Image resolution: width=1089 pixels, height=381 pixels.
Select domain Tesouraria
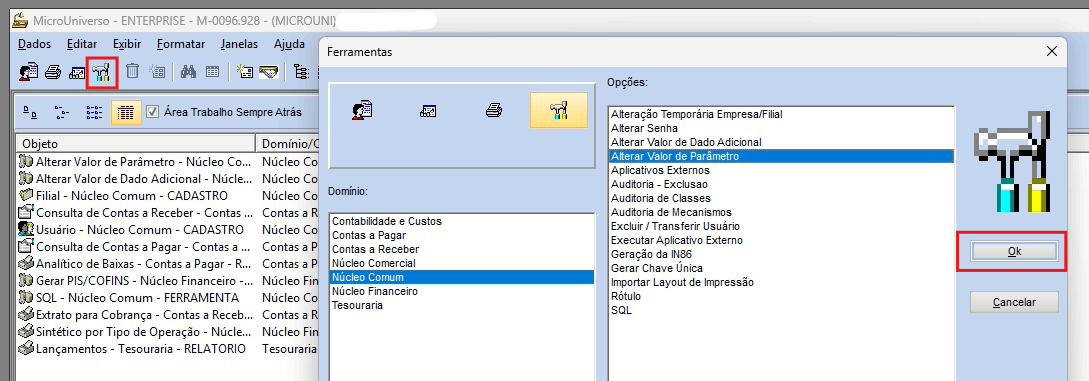(462, 305)
